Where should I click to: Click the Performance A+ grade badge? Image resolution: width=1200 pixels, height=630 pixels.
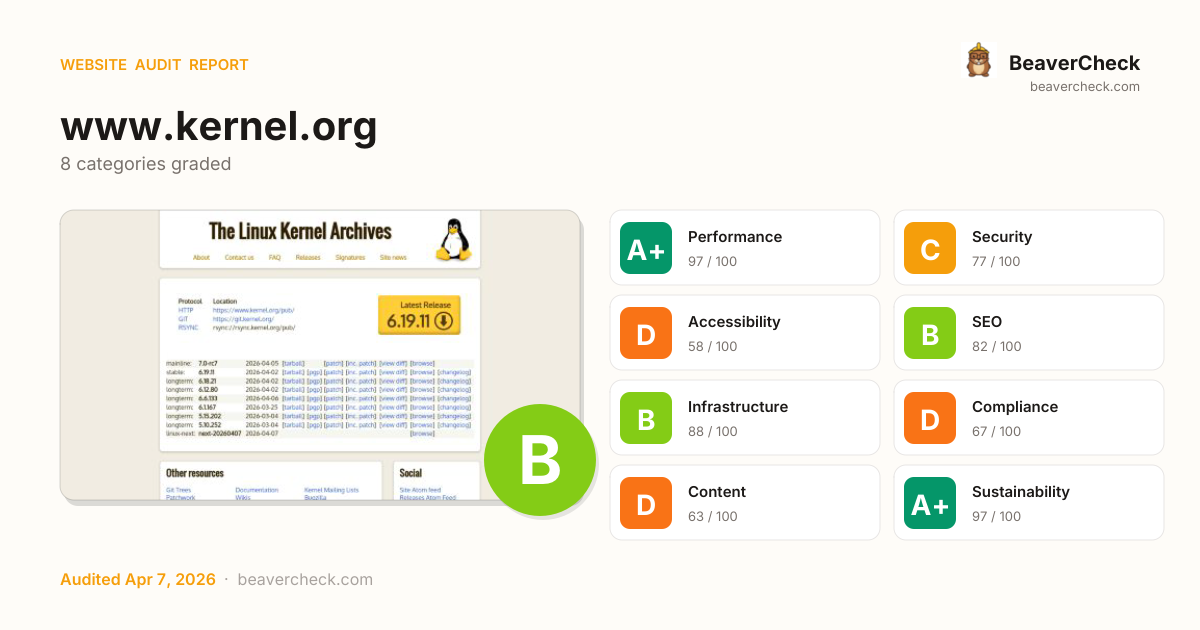click(x=646, y=248)
